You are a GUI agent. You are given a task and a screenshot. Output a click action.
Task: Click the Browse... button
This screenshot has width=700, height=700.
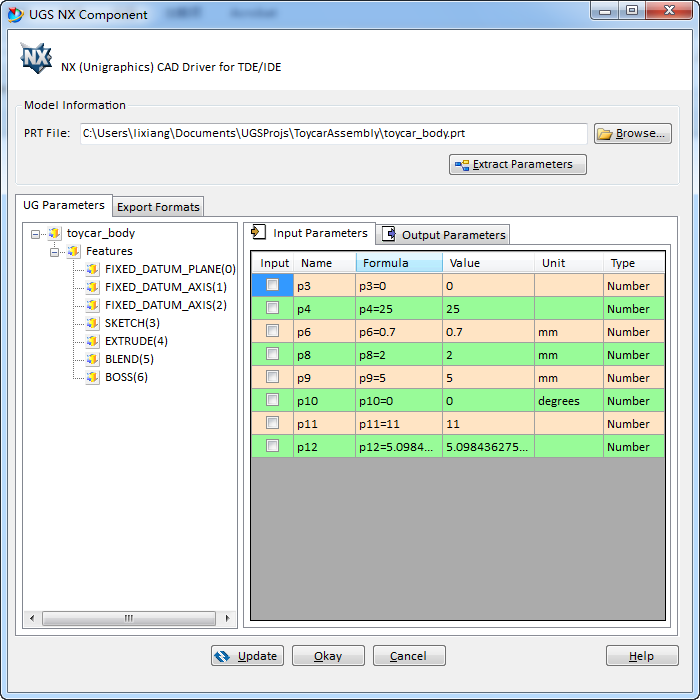[633, 133]
